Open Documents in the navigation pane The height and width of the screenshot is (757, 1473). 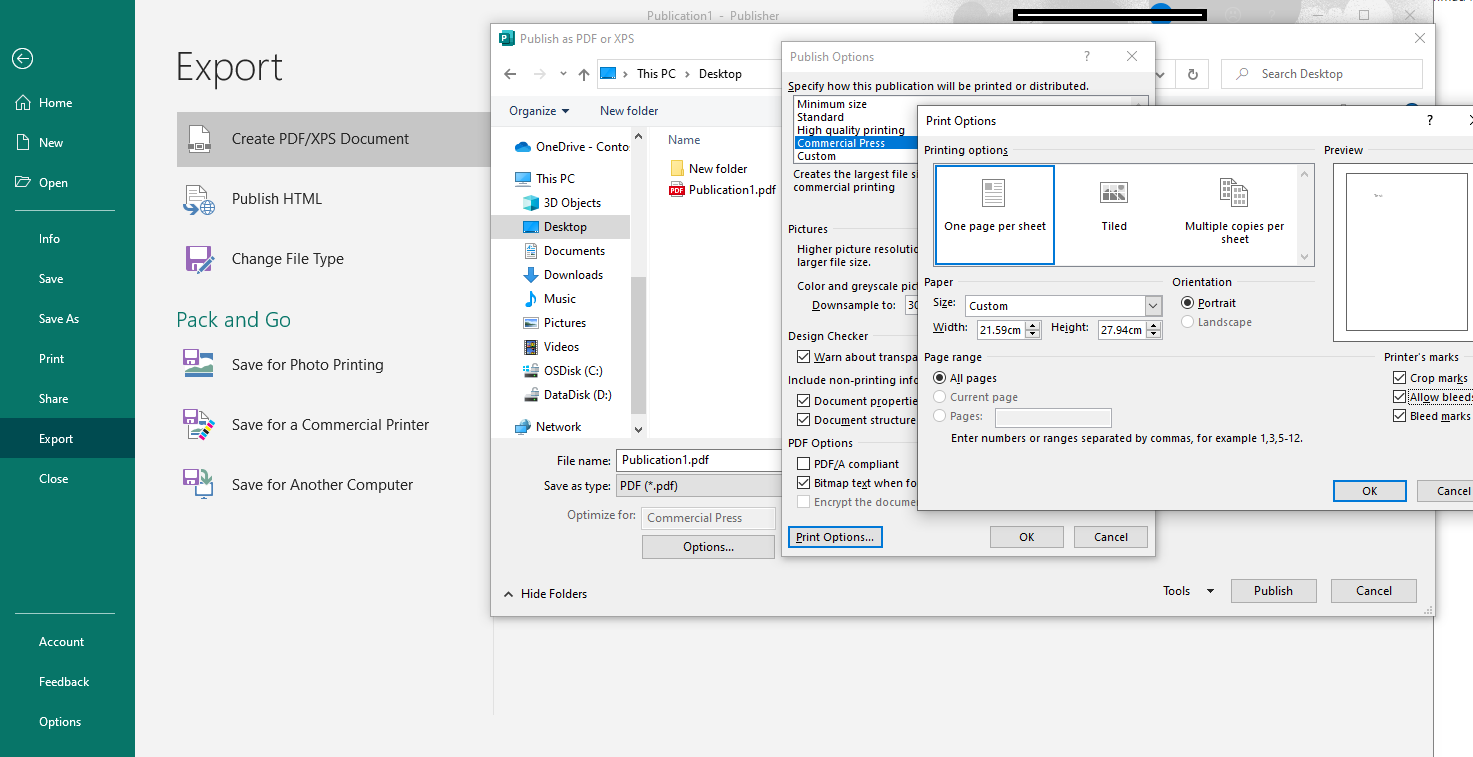coord(563,251)
